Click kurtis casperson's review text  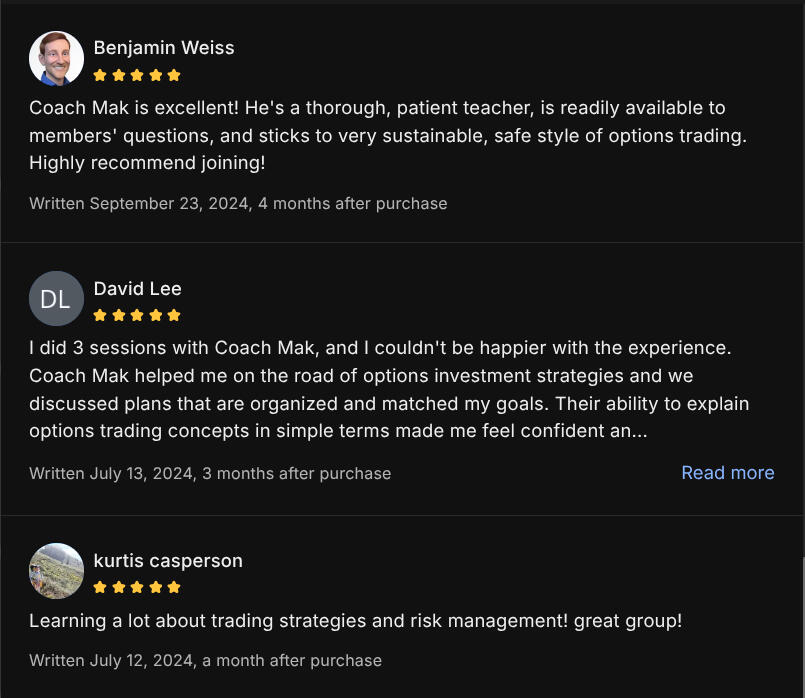pyautogui.click(x=355, y=621)
